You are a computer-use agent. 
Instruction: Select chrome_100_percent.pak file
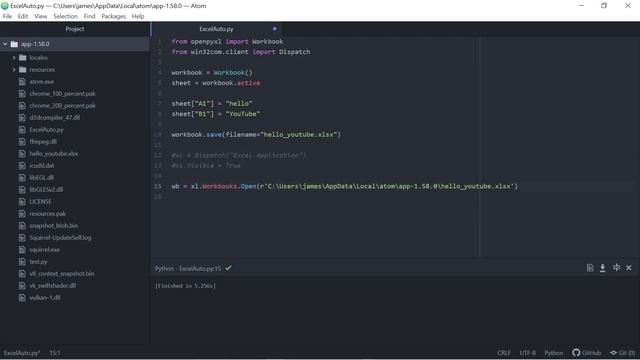click(62, 93)
